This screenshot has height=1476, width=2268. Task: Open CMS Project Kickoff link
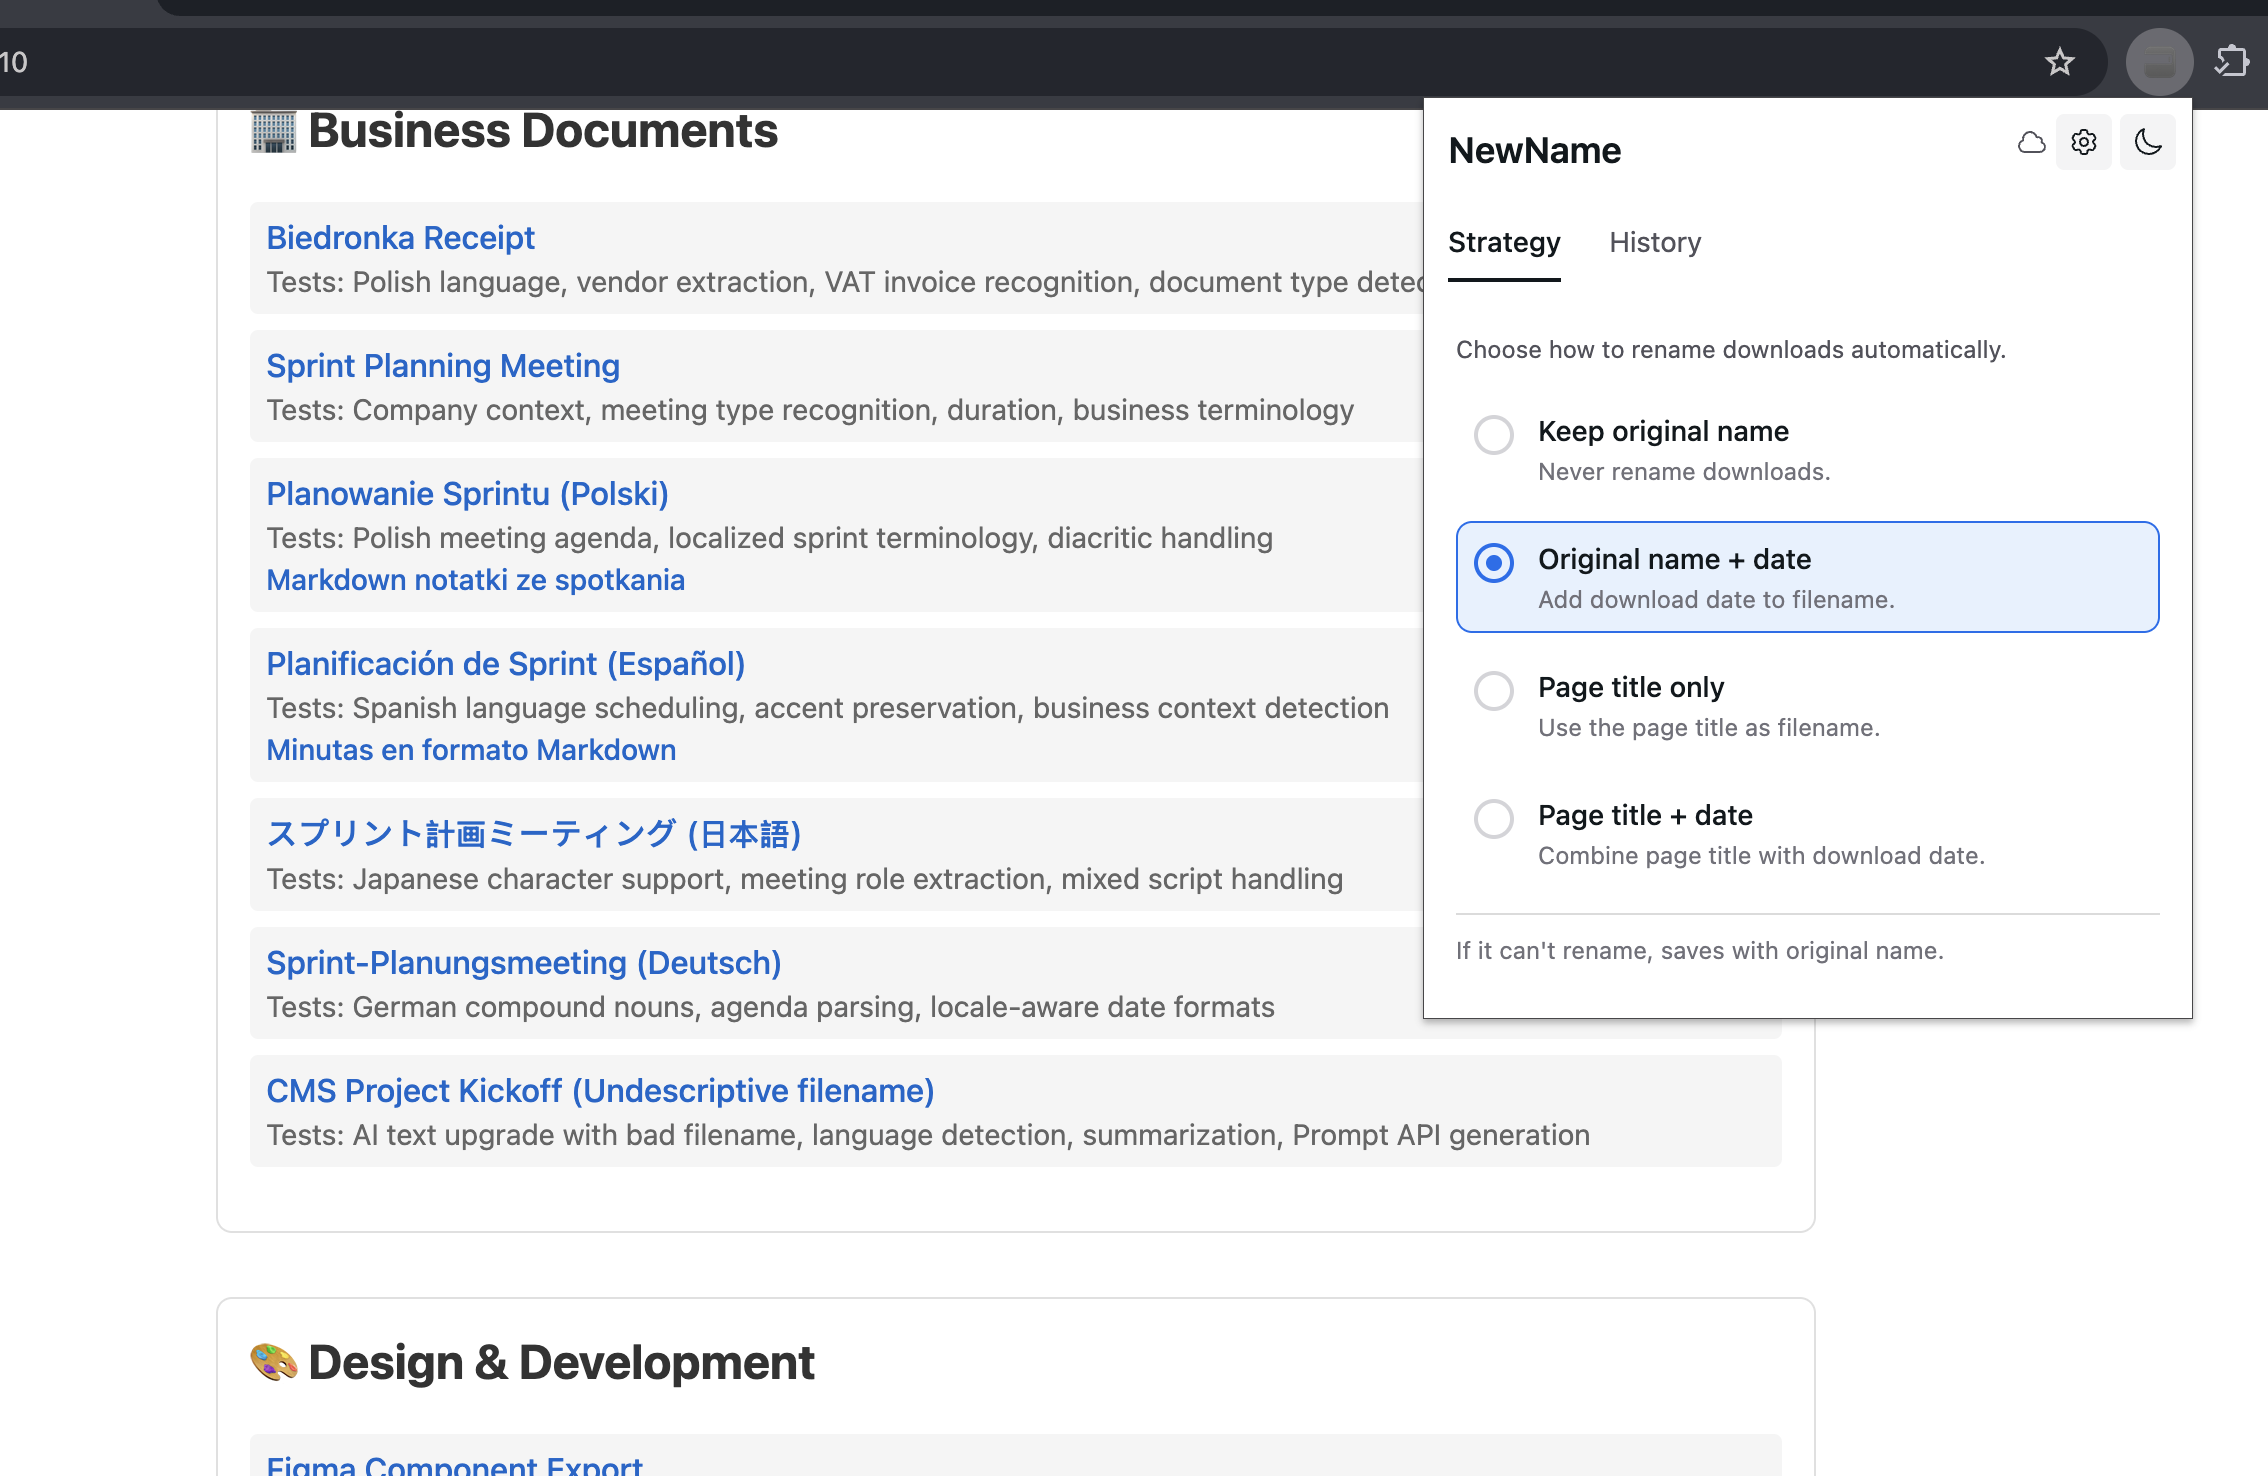(600, 1091)
